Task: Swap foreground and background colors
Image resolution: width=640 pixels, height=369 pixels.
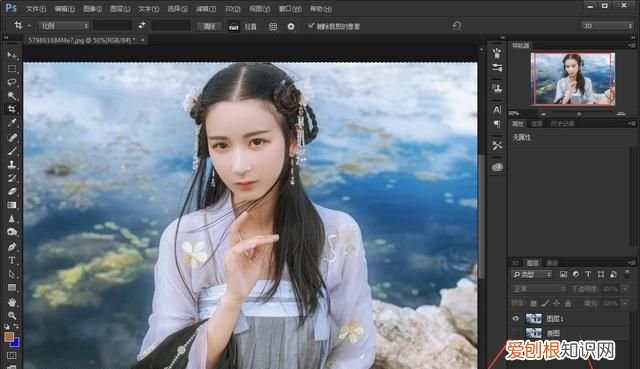Action: [16, 327]
